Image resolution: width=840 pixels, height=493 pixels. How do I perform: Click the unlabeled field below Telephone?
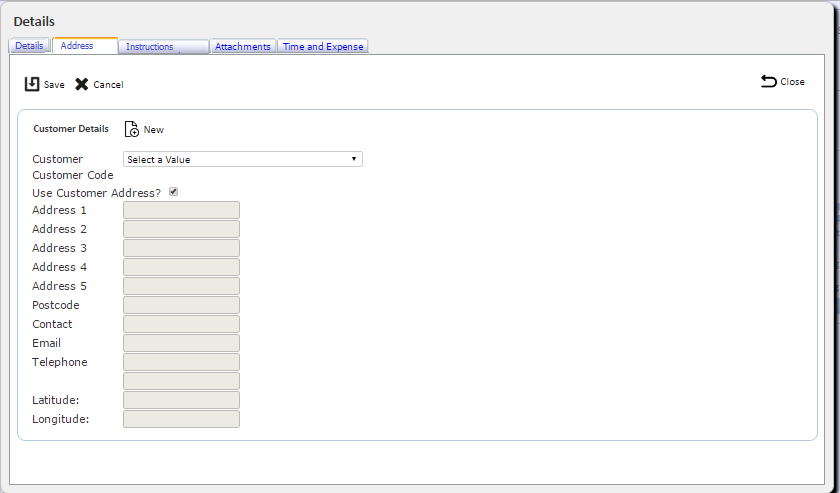point(182,381)
